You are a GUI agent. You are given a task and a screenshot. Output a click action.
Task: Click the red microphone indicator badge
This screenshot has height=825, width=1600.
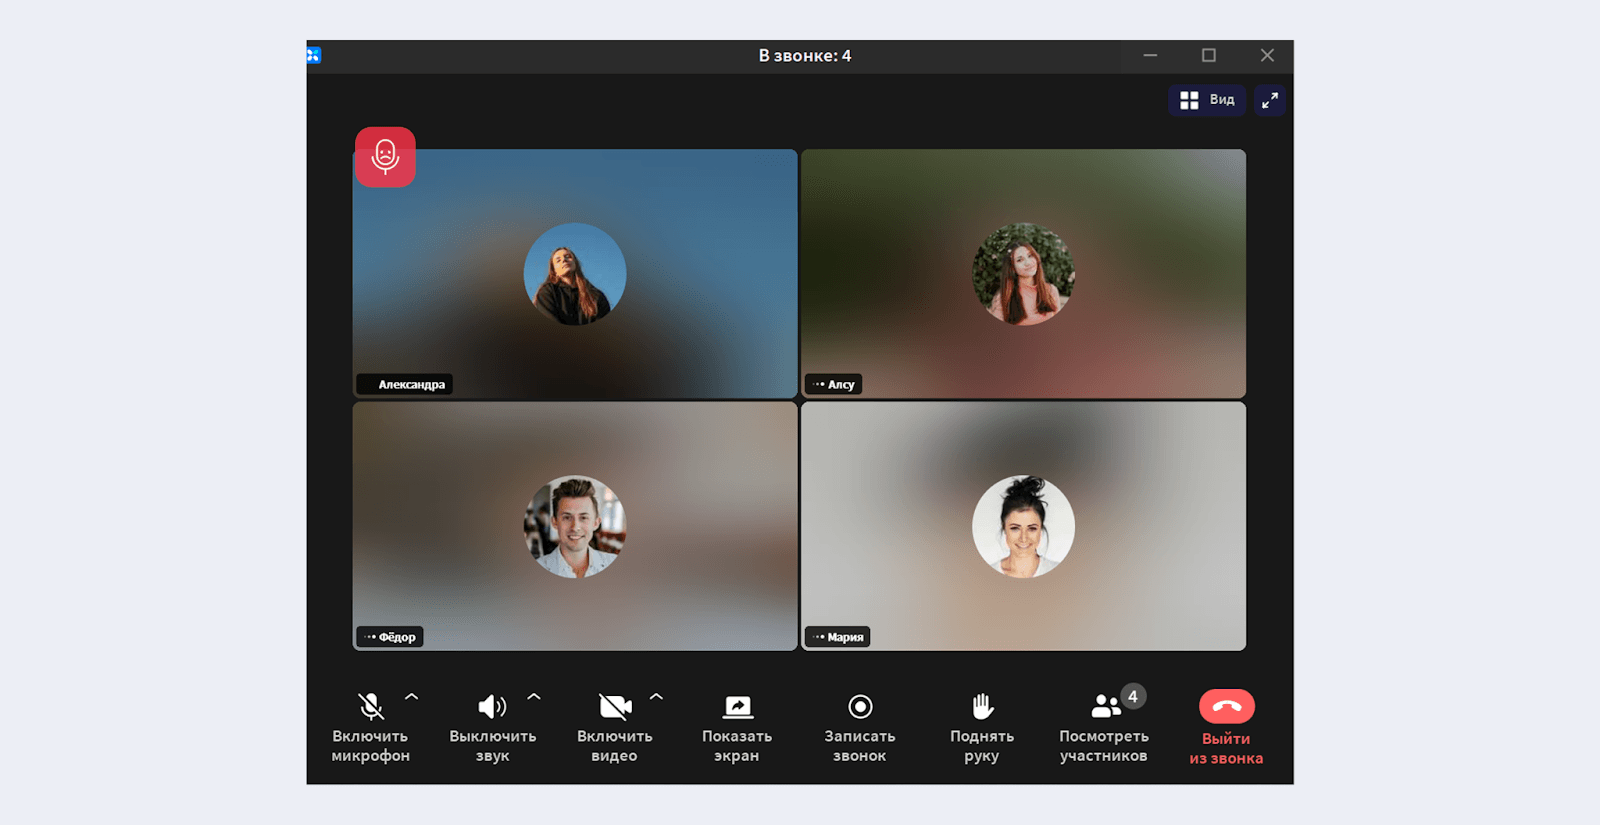coord(385,157)
